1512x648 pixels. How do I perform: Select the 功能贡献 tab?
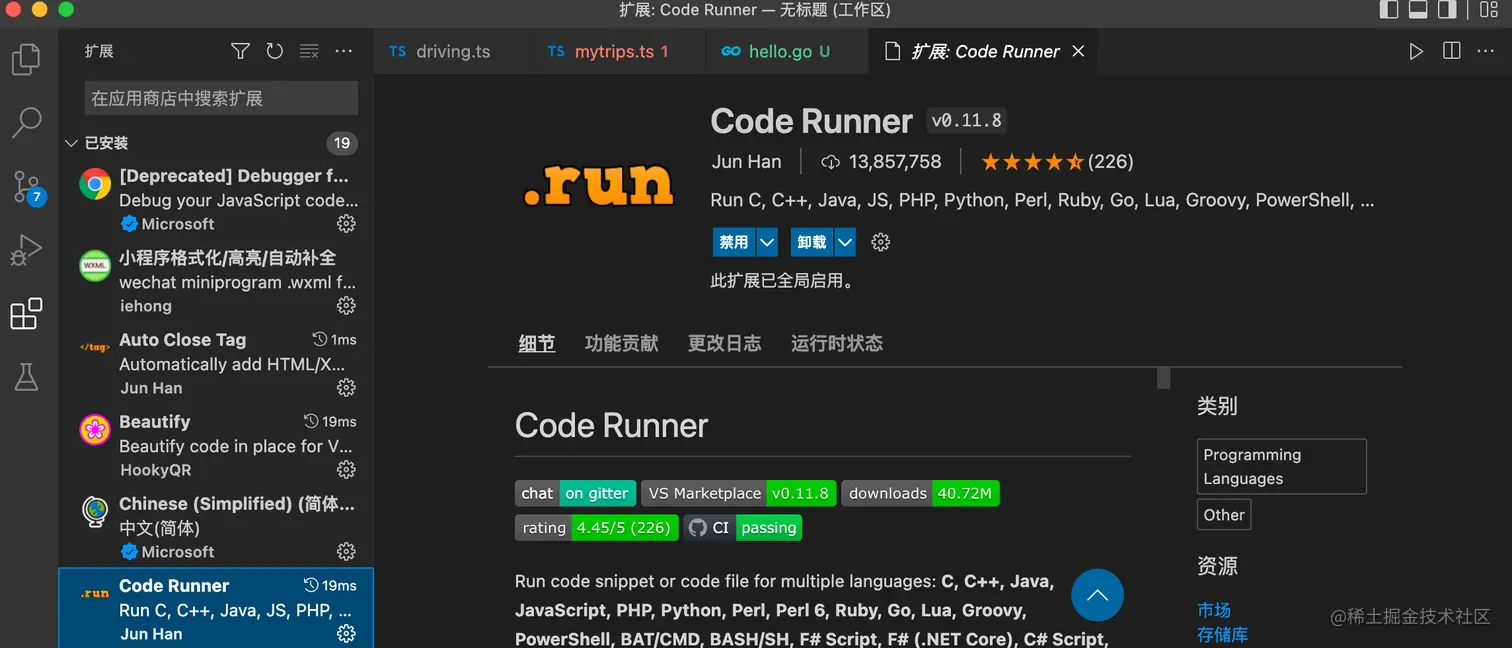click(x=621, y=343)
